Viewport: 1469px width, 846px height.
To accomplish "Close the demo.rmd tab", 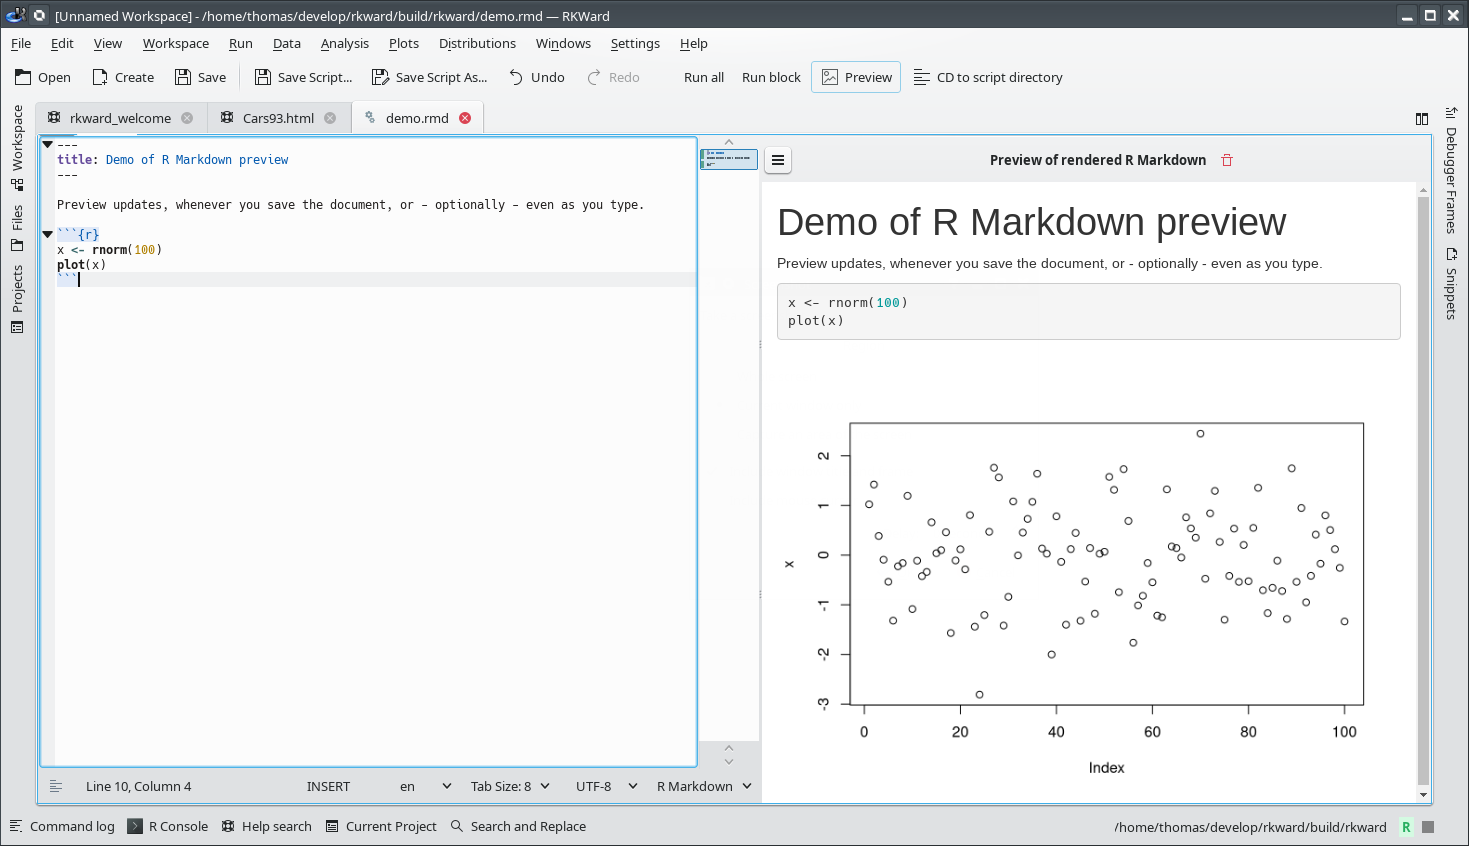I will (465, 118).
